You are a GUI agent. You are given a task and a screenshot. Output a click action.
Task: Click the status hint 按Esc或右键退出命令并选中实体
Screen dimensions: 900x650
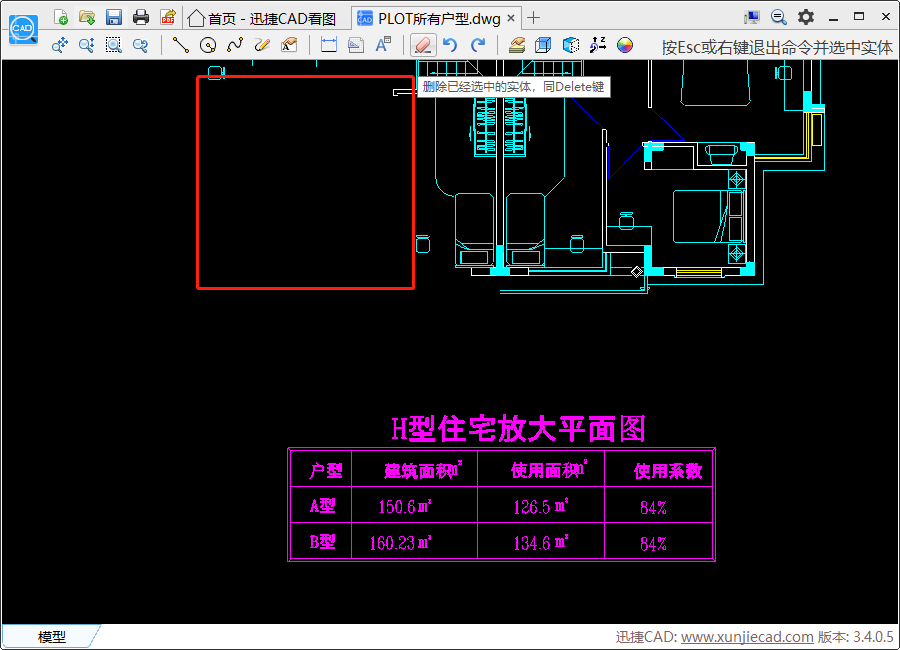pos(777,47)
